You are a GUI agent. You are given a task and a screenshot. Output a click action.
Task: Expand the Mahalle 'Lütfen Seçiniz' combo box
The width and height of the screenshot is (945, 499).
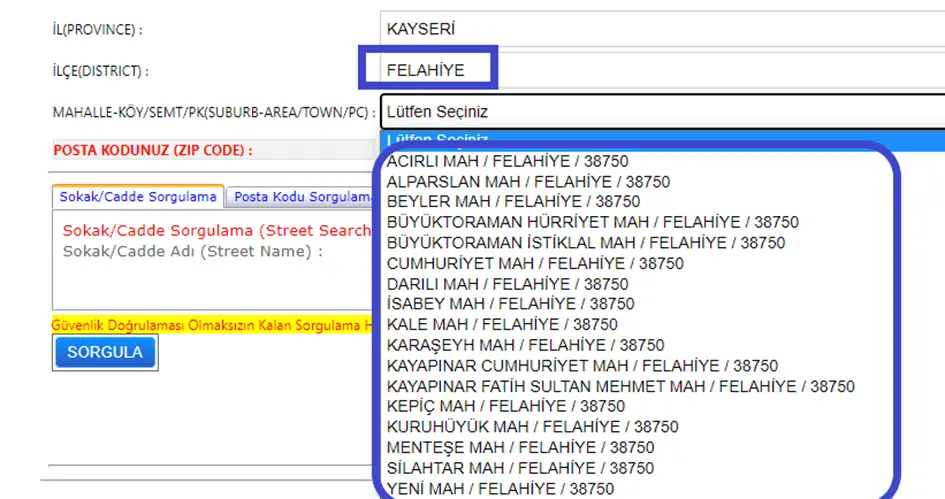(x=660, y=112)
